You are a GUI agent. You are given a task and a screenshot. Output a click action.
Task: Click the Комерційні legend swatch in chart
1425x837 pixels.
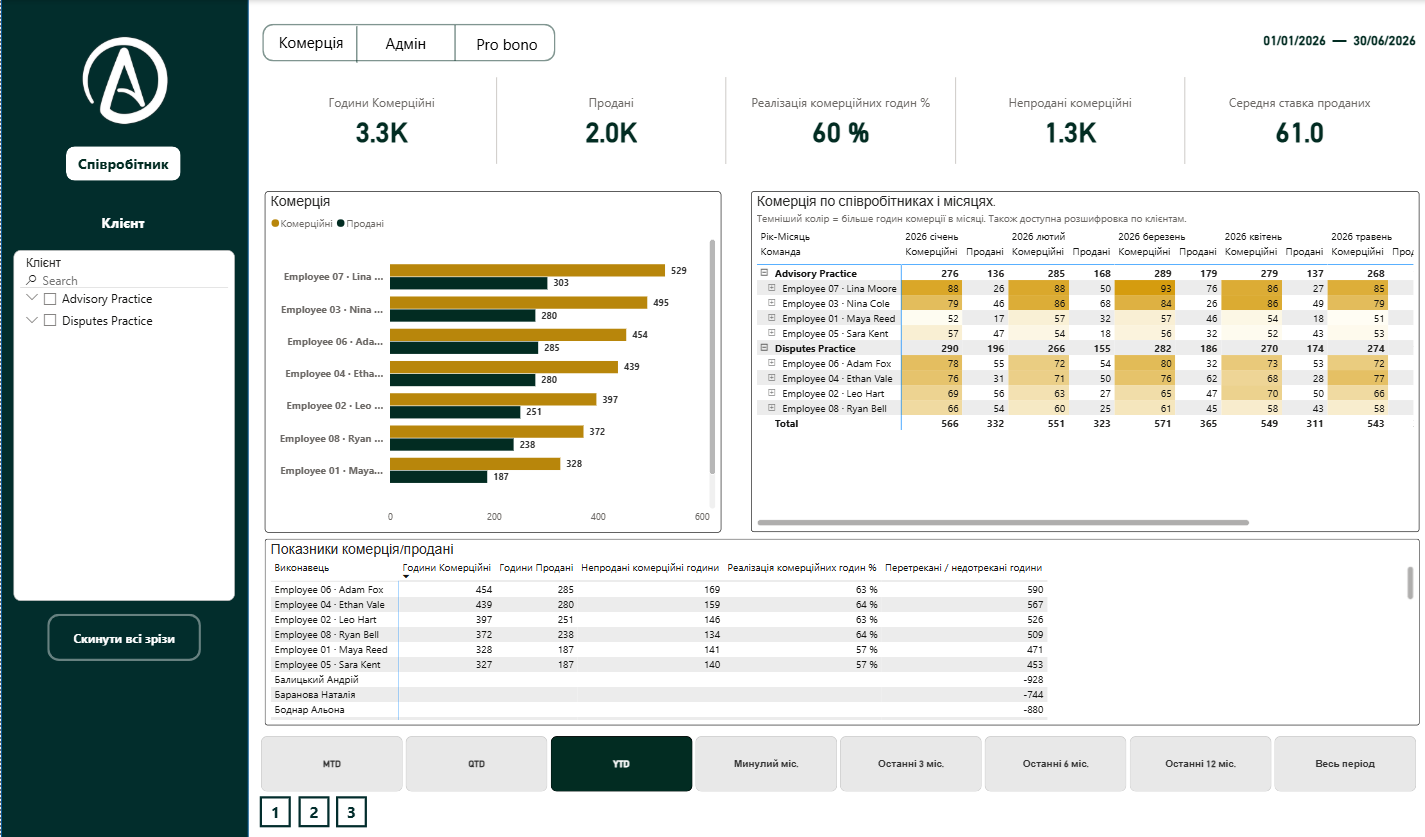[x=275, y=224]
